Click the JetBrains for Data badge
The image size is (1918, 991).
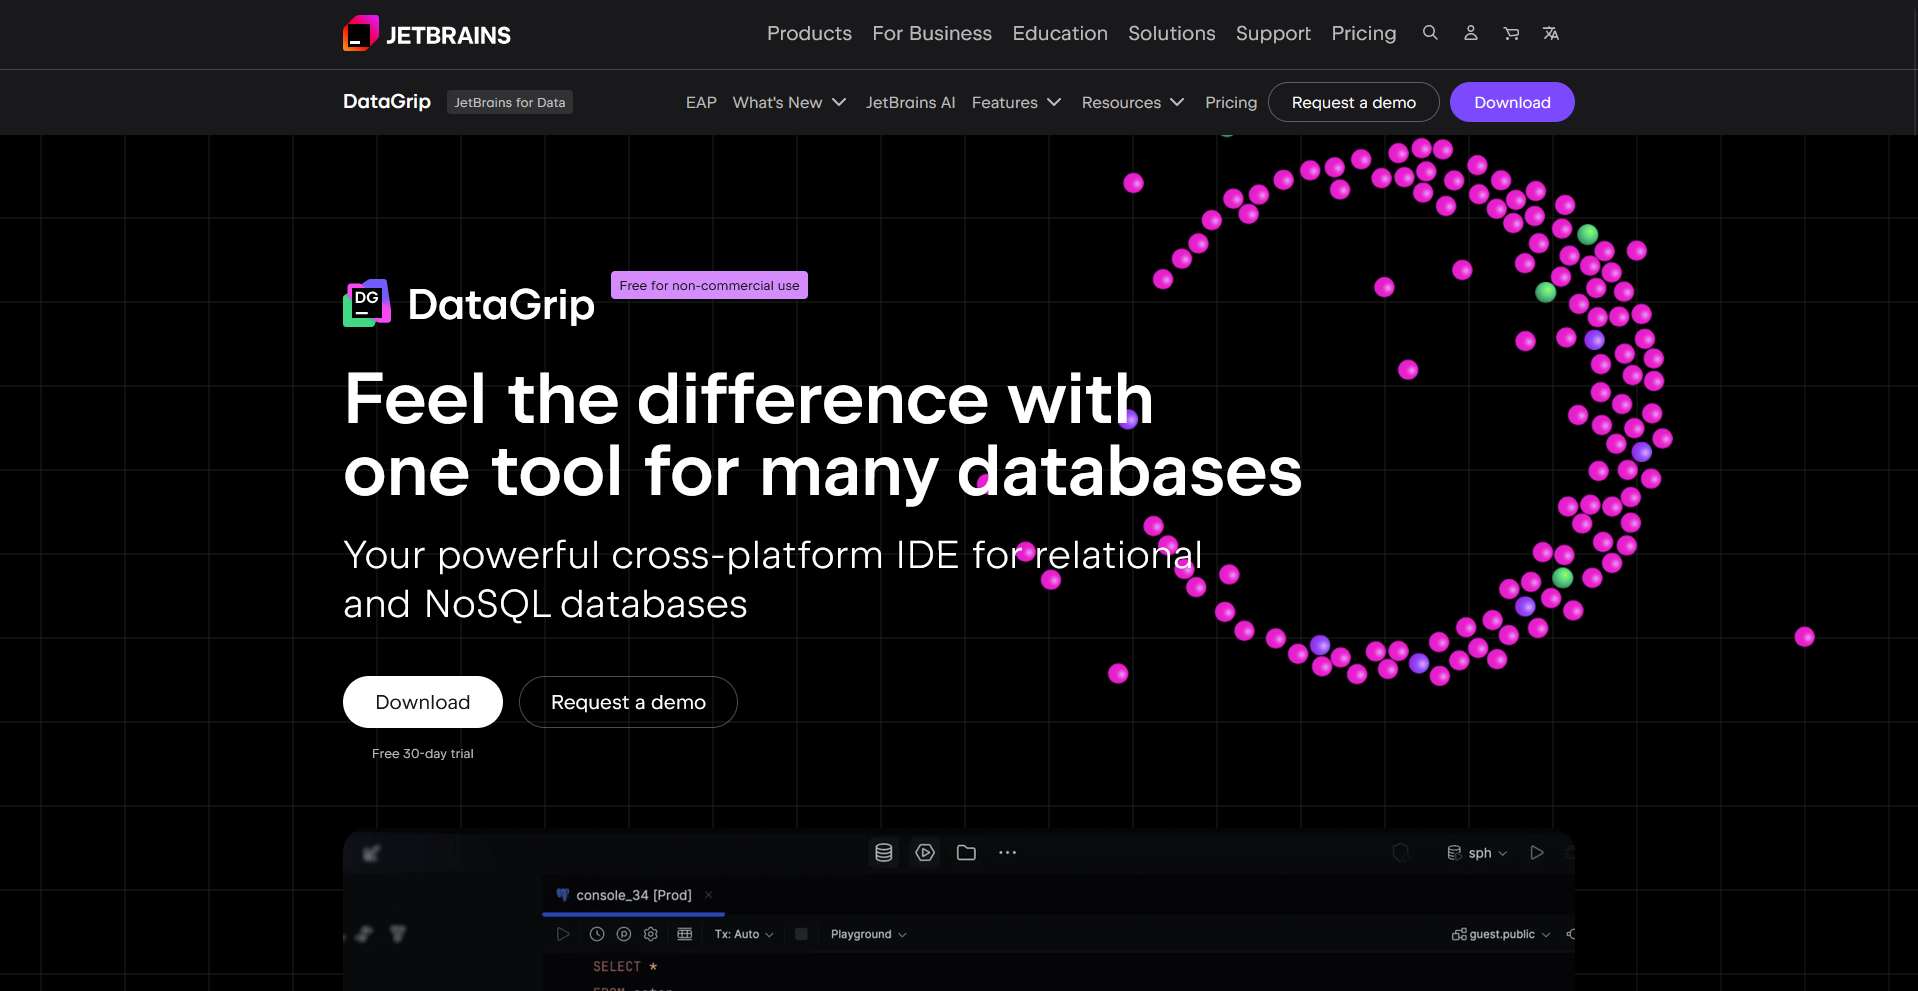(510, 102)
